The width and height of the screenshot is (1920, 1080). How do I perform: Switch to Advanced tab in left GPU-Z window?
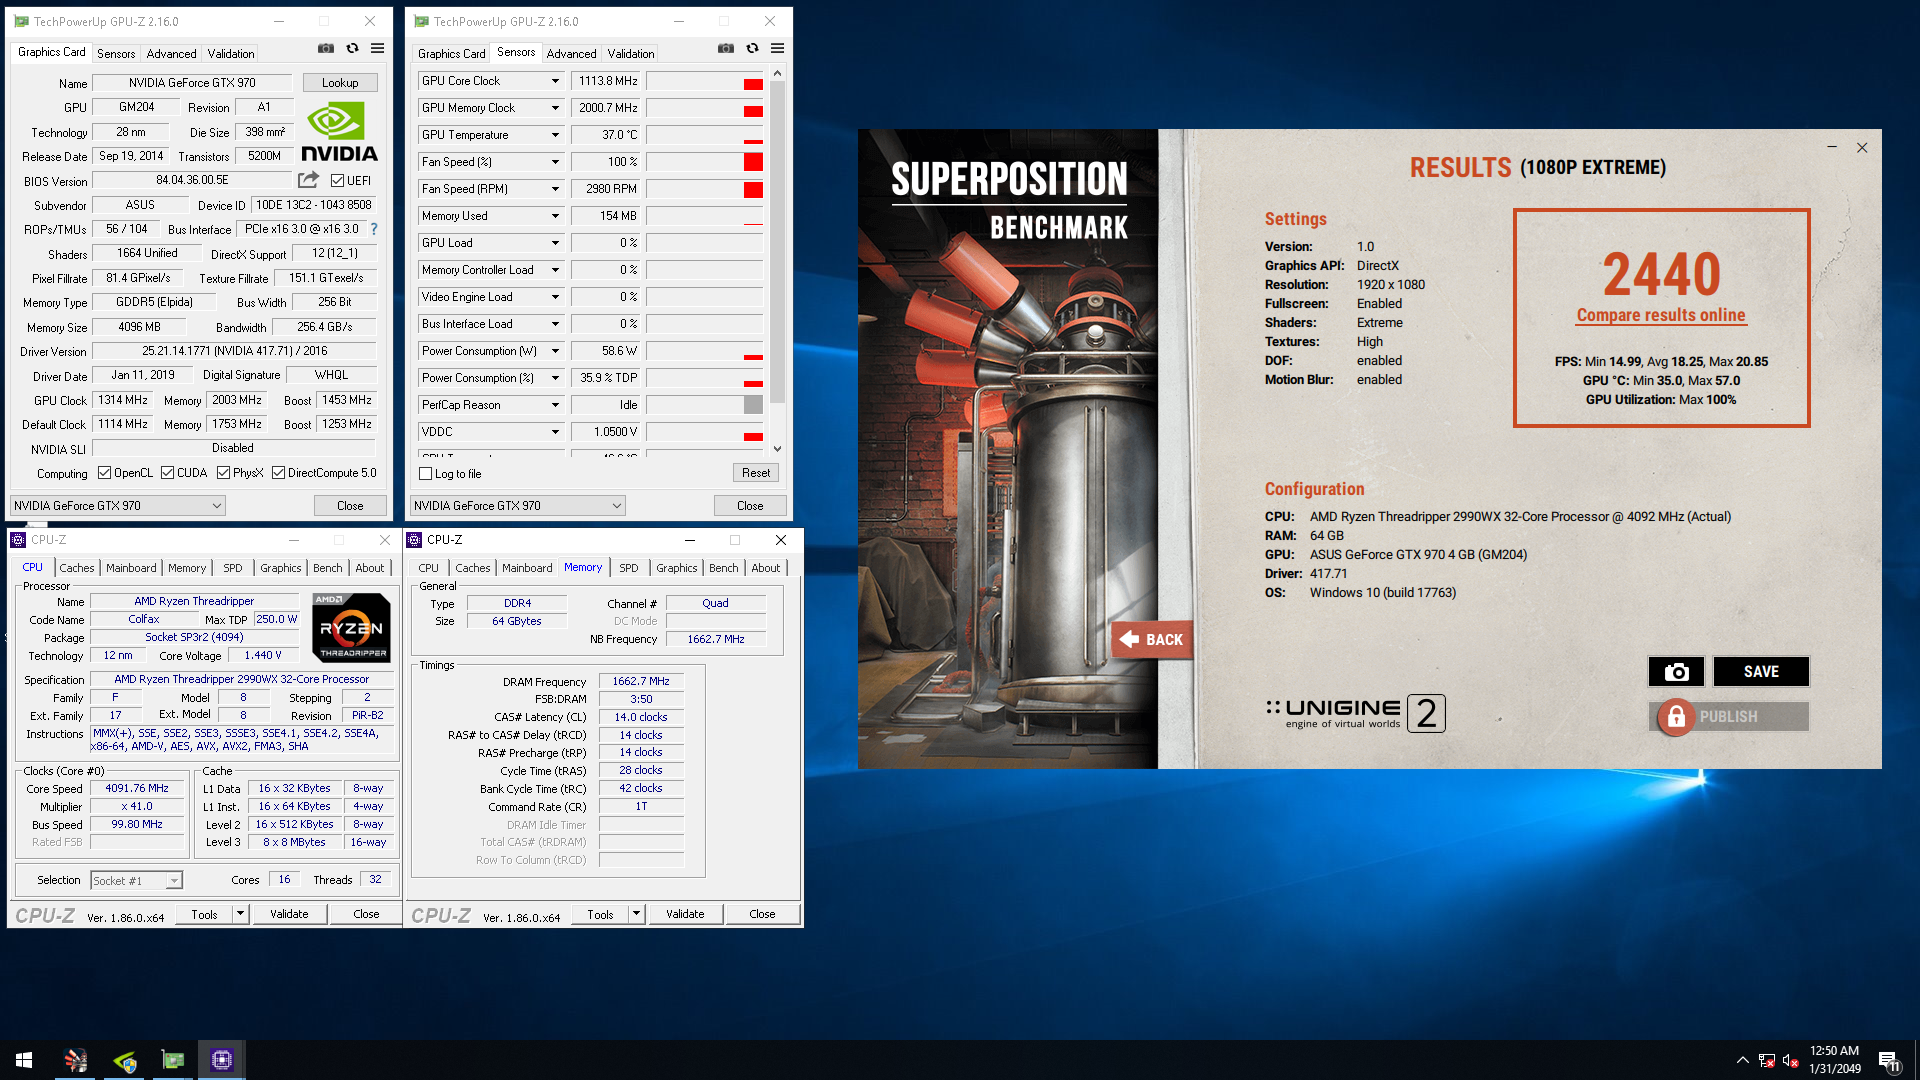click(171, 54)
